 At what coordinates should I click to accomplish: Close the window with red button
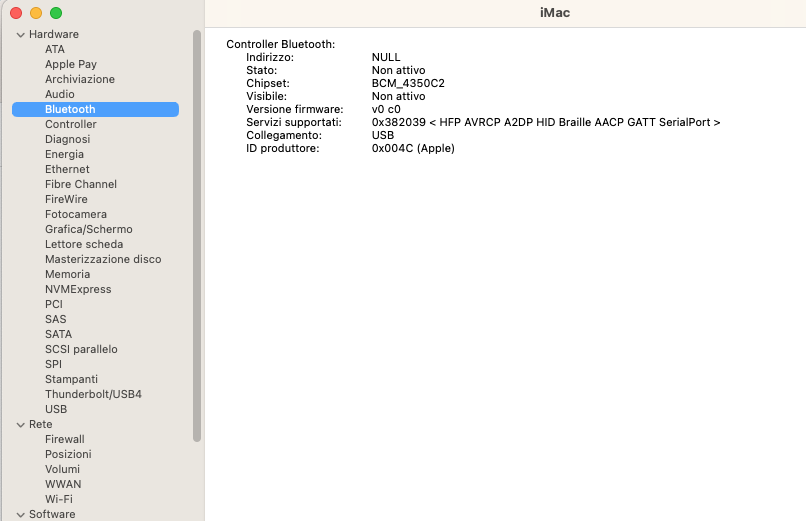click(16, 13)
